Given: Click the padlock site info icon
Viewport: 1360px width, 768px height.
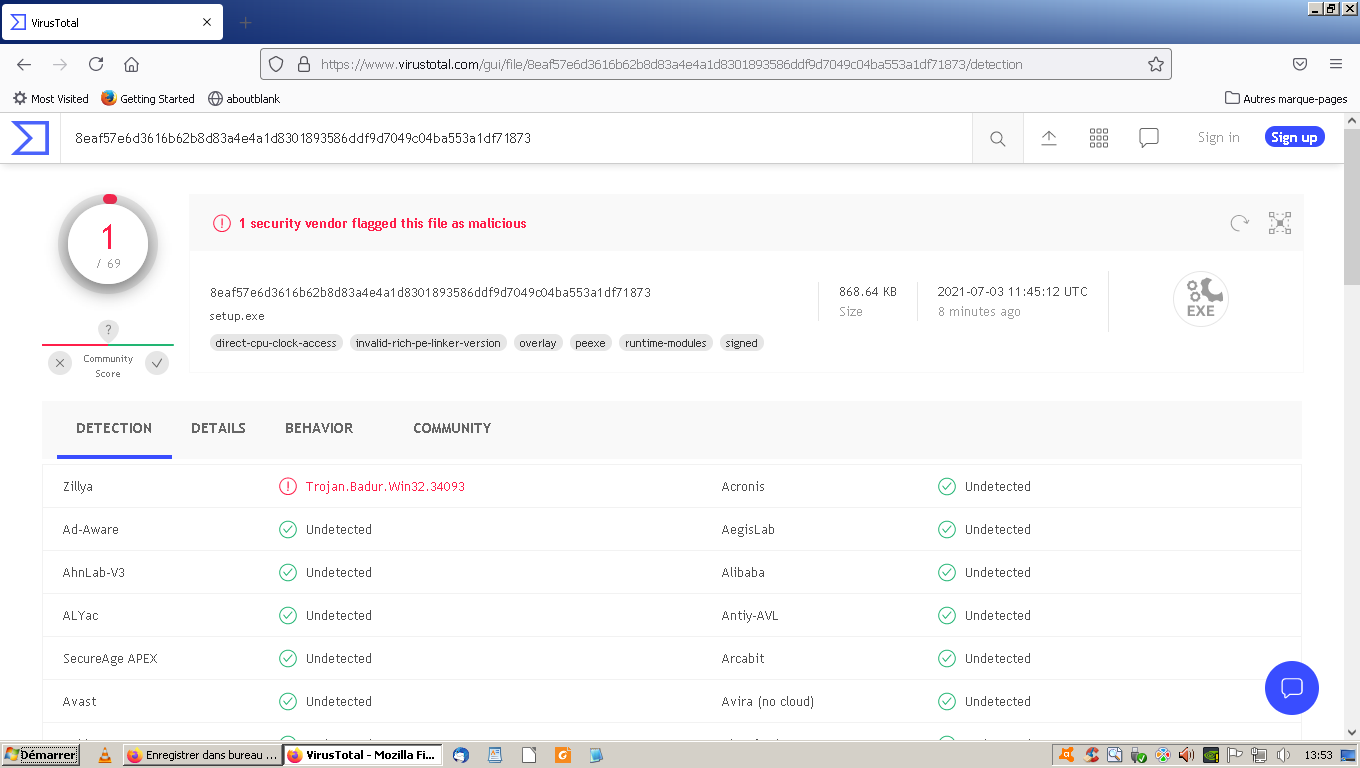Looking at the screenshot, I should pos(304,64).
